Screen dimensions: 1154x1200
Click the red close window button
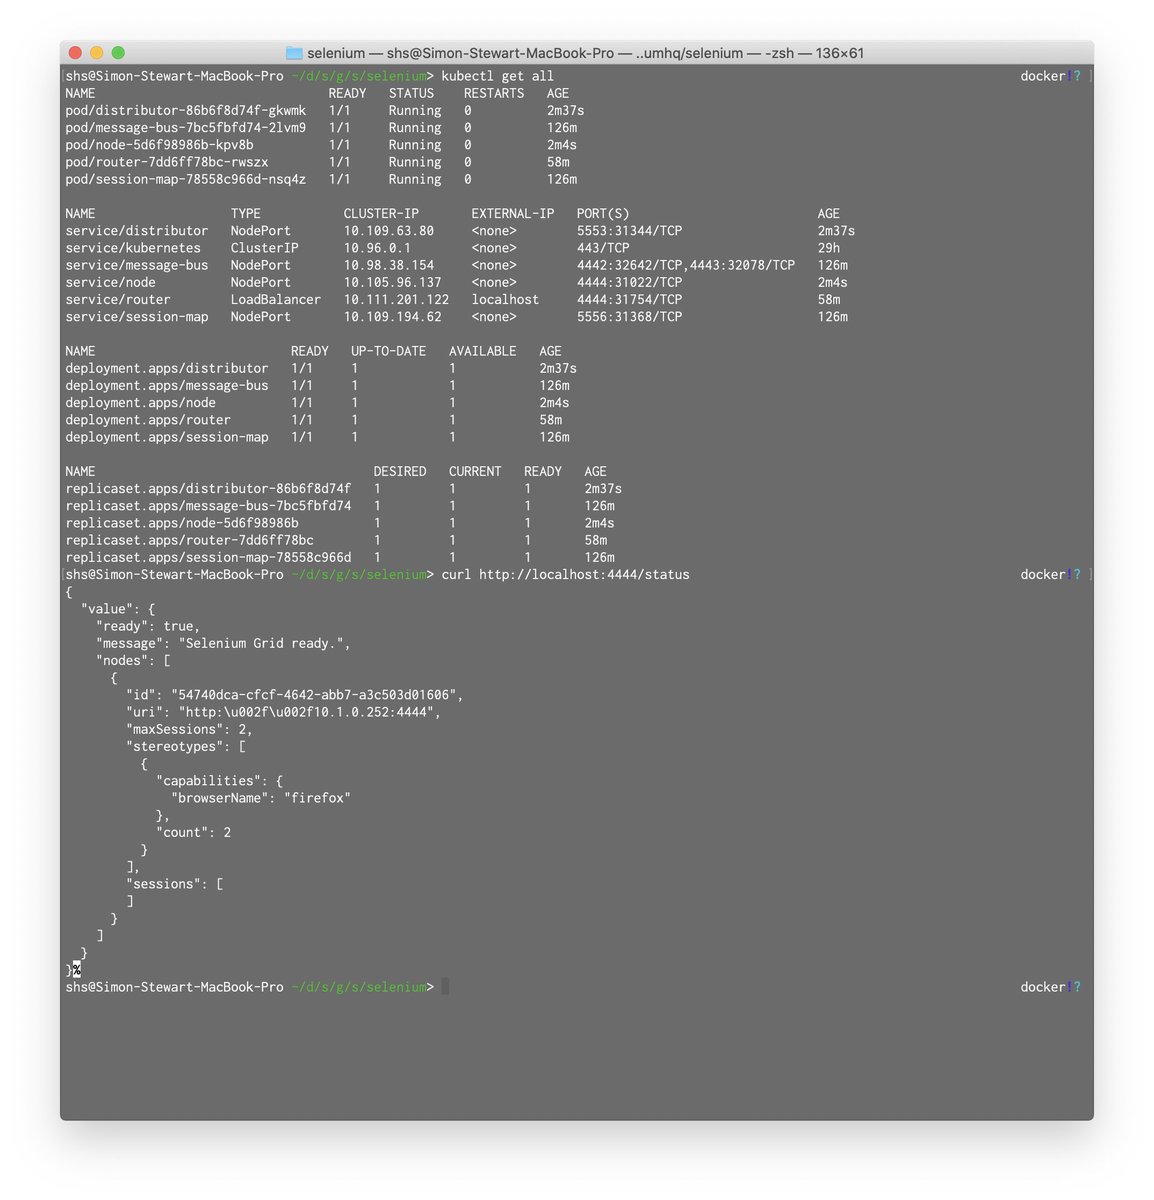74,53
